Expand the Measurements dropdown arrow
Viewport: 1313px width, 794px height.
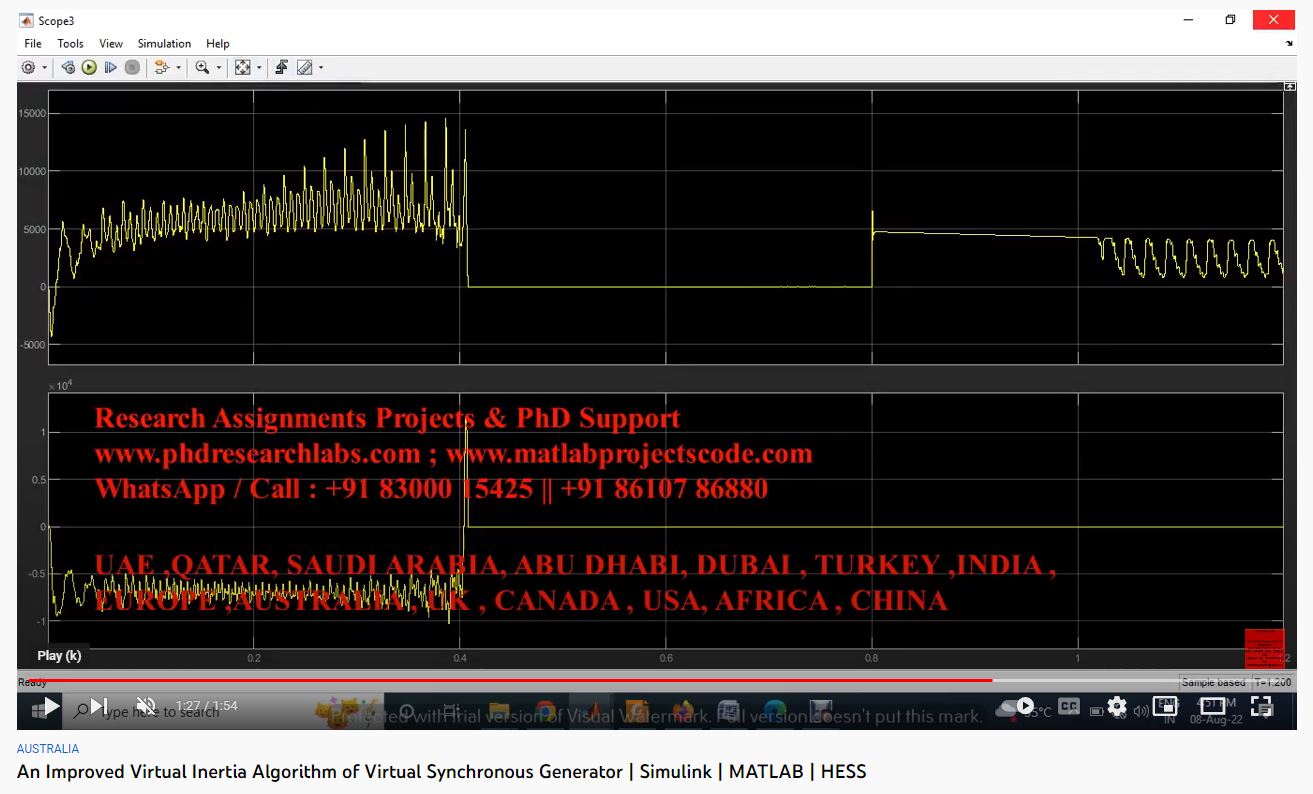[321, 68]
